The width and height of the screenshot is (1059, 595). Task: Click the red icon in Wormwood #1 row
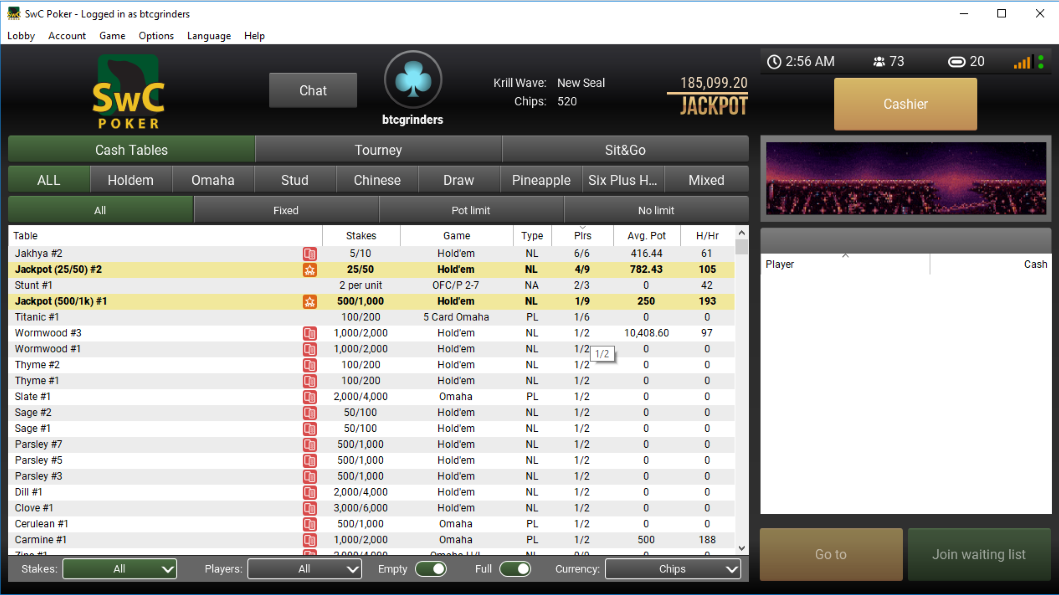pyautogui.click(x=309, y=349)
